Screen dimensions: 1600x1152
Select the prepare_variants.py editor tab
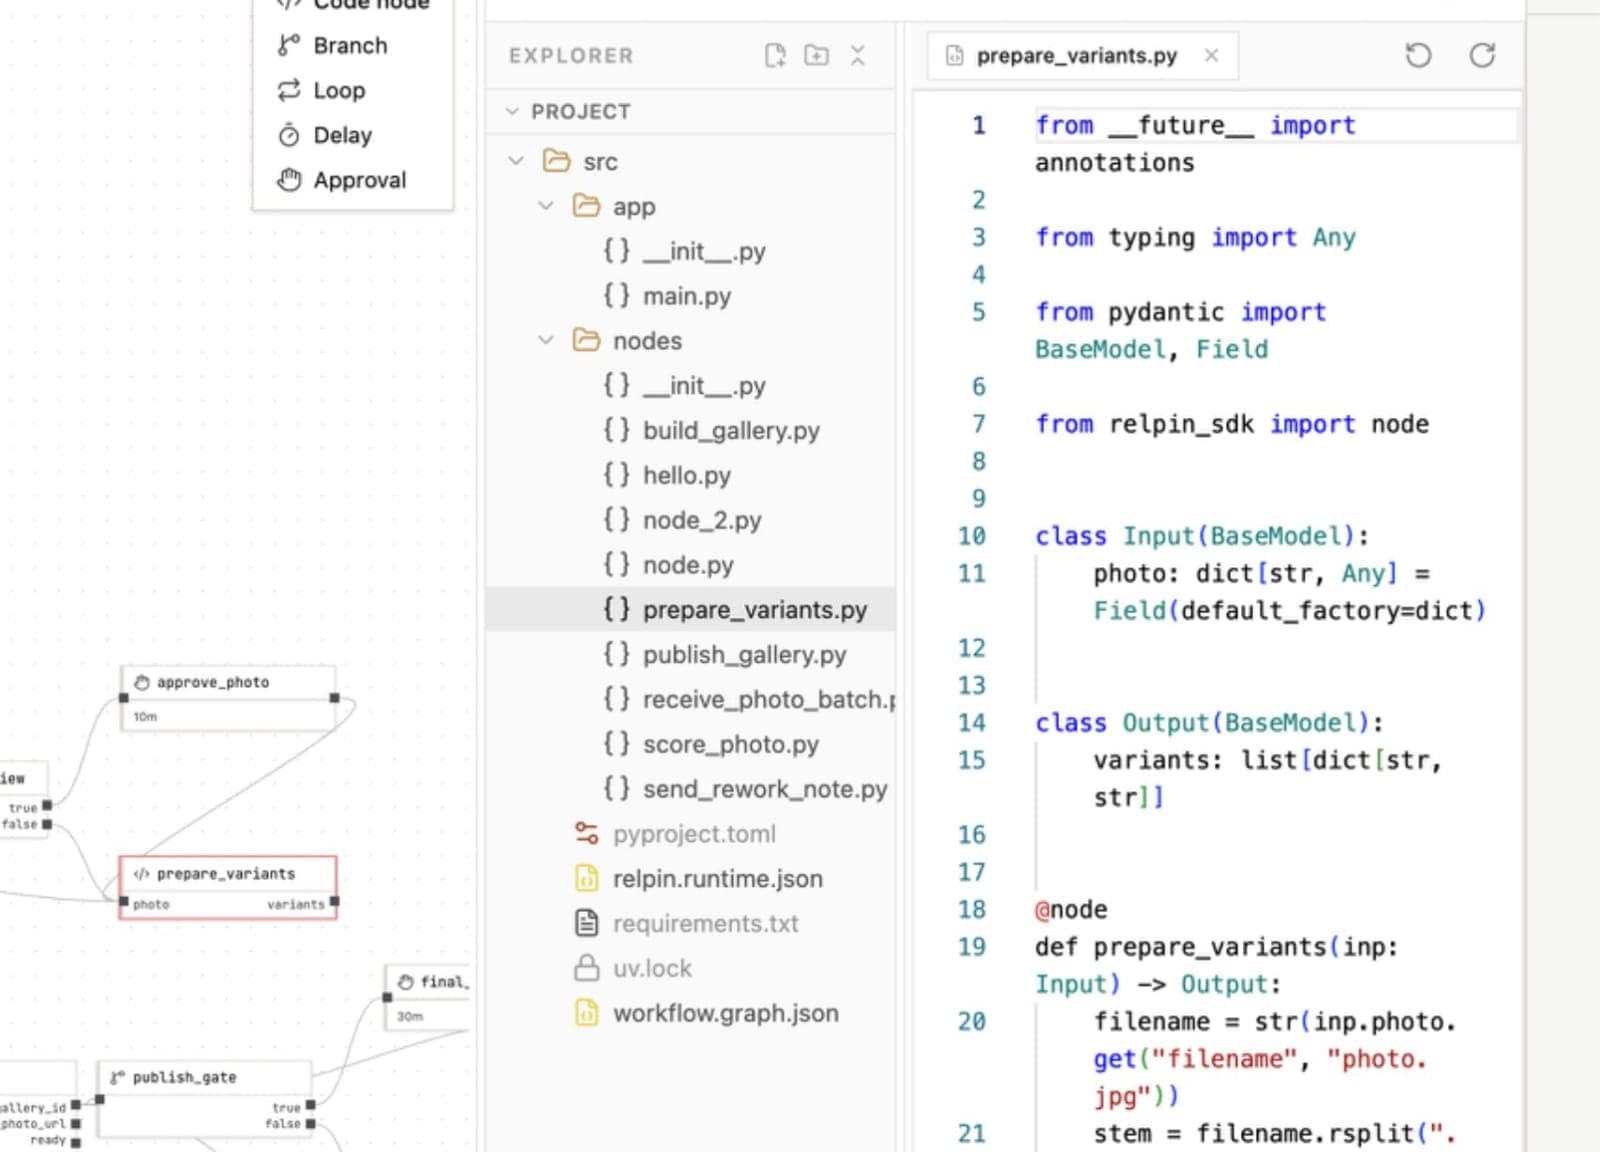(1082, 55)
